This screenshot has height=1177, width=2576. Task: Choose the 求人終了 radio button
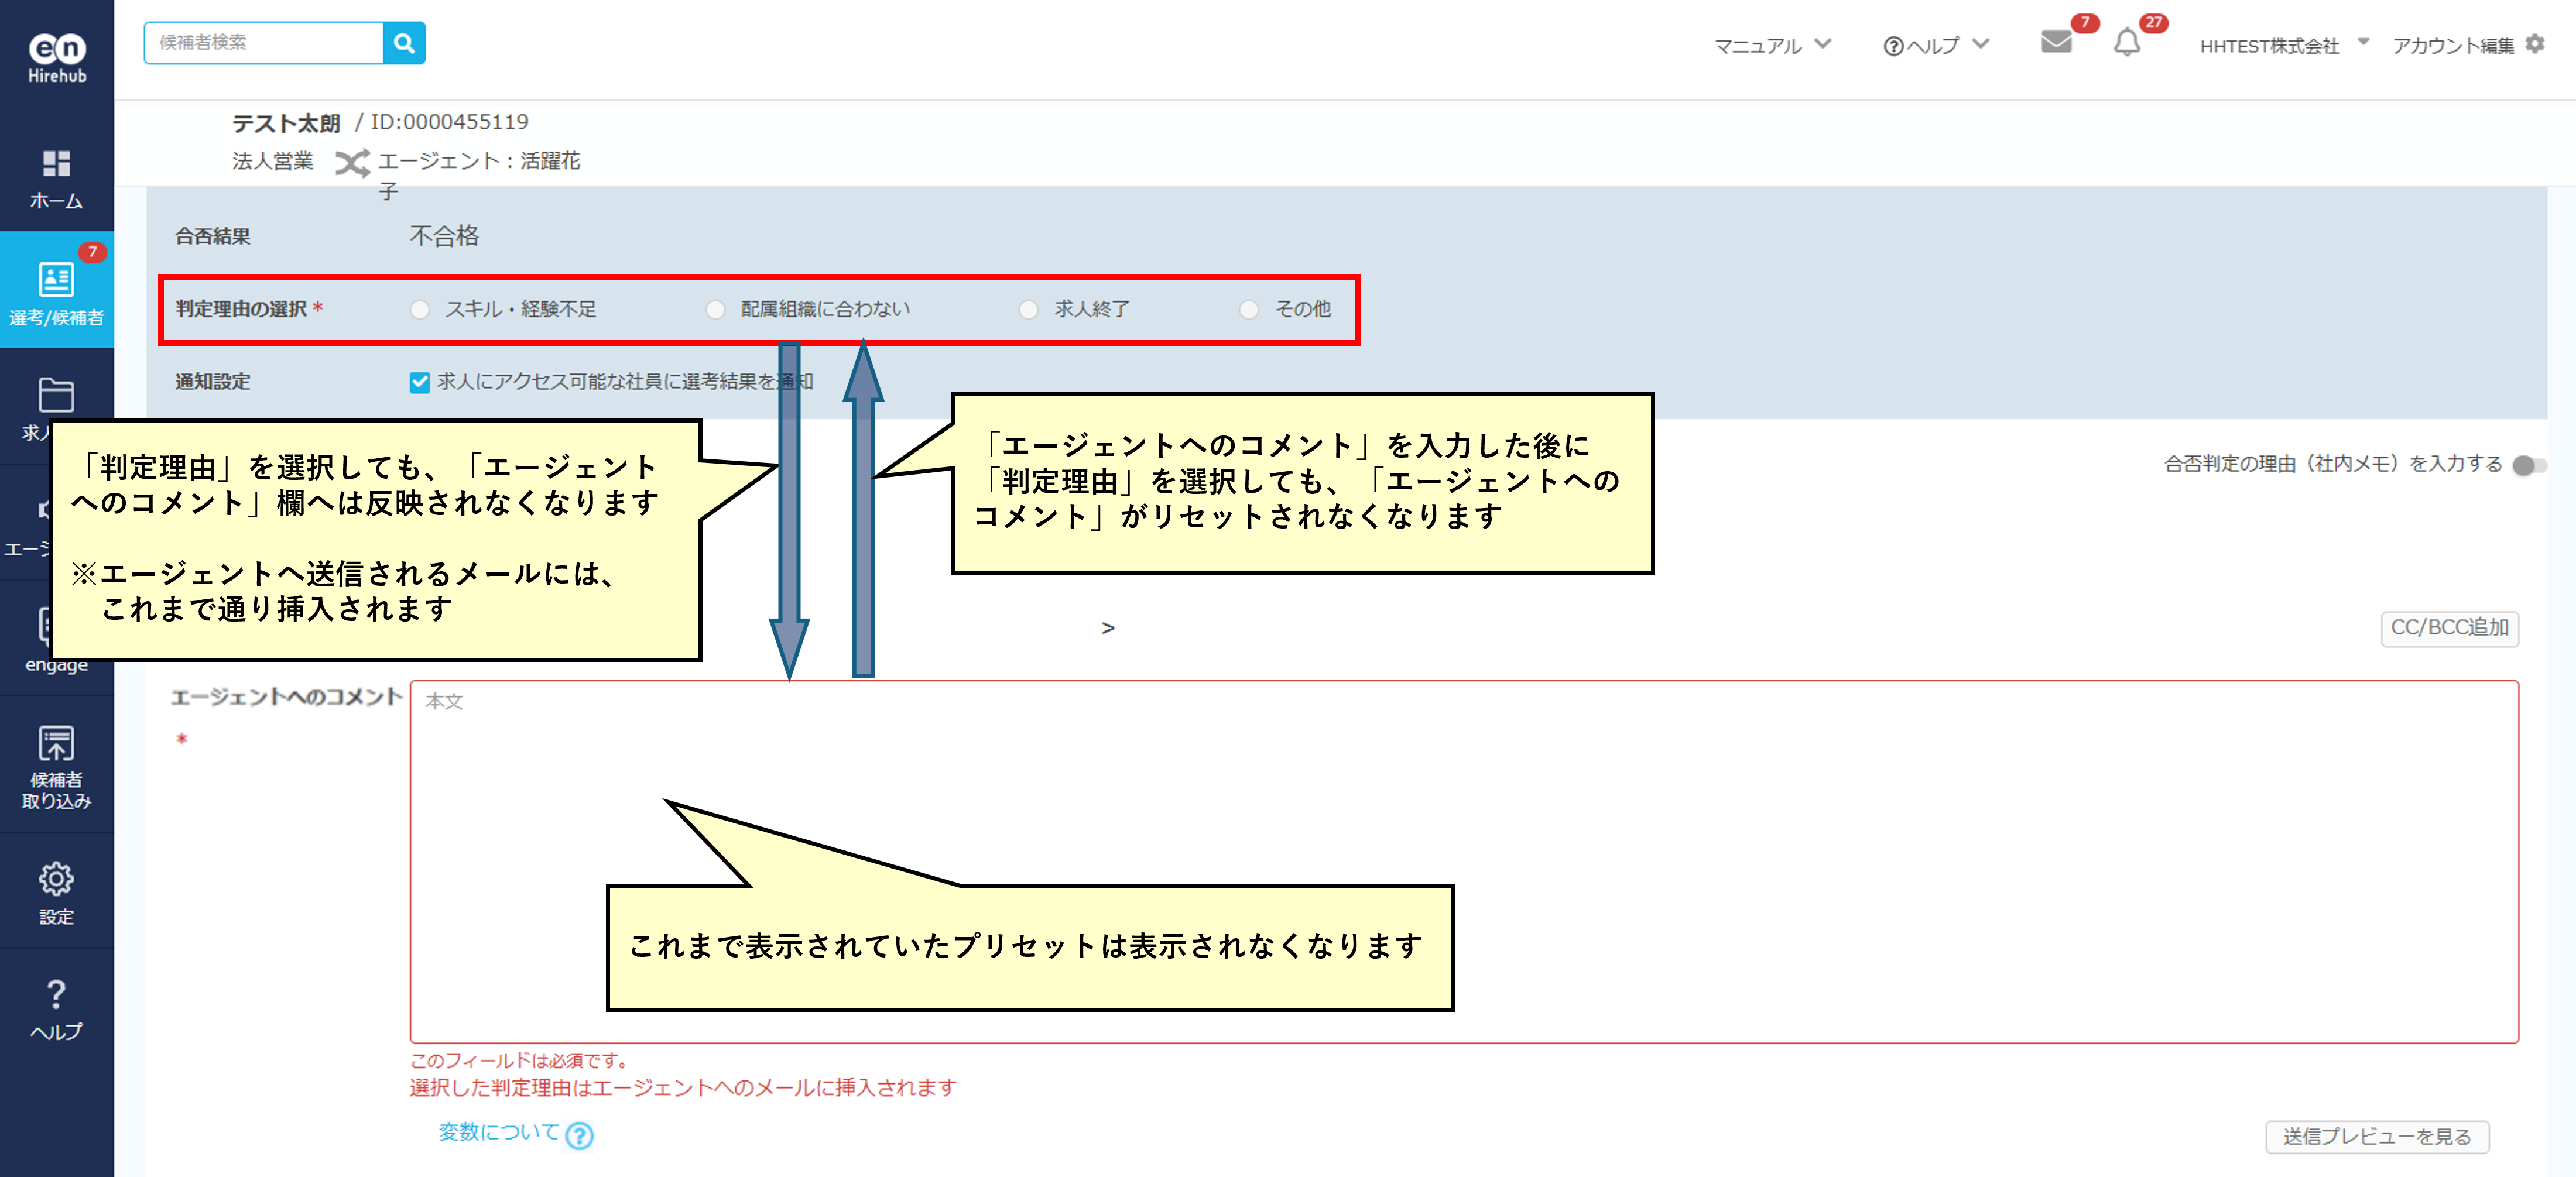[1028, 310]
